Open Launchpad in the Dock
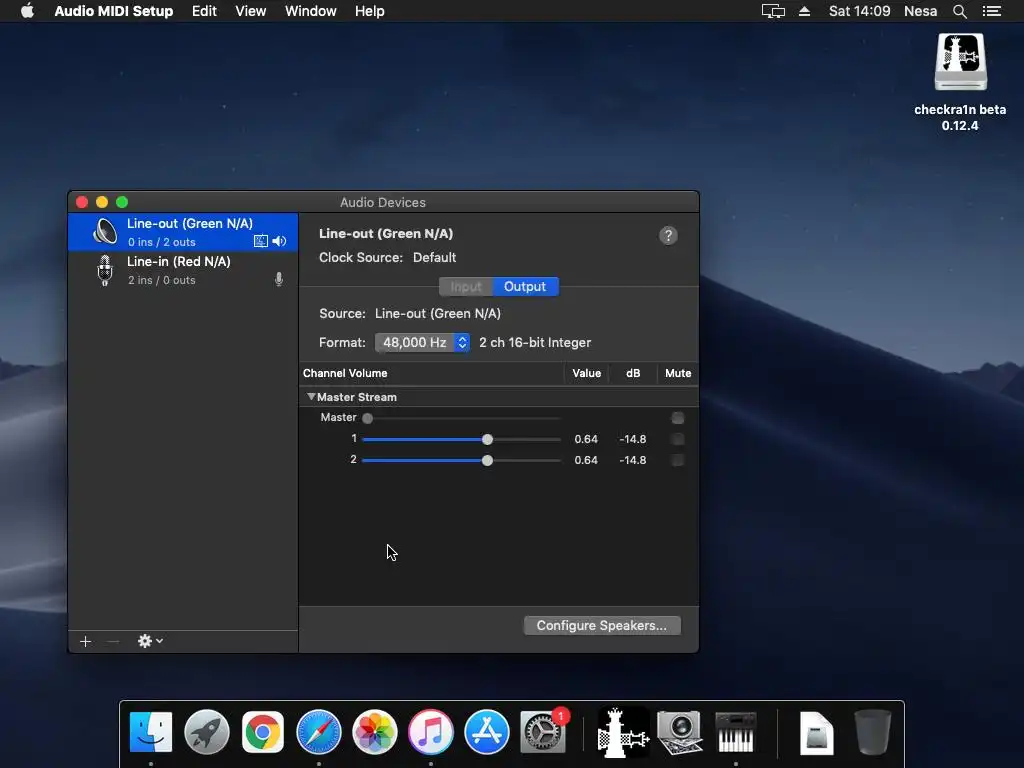Screen dimensions: 1024x768 pos(206,732)
